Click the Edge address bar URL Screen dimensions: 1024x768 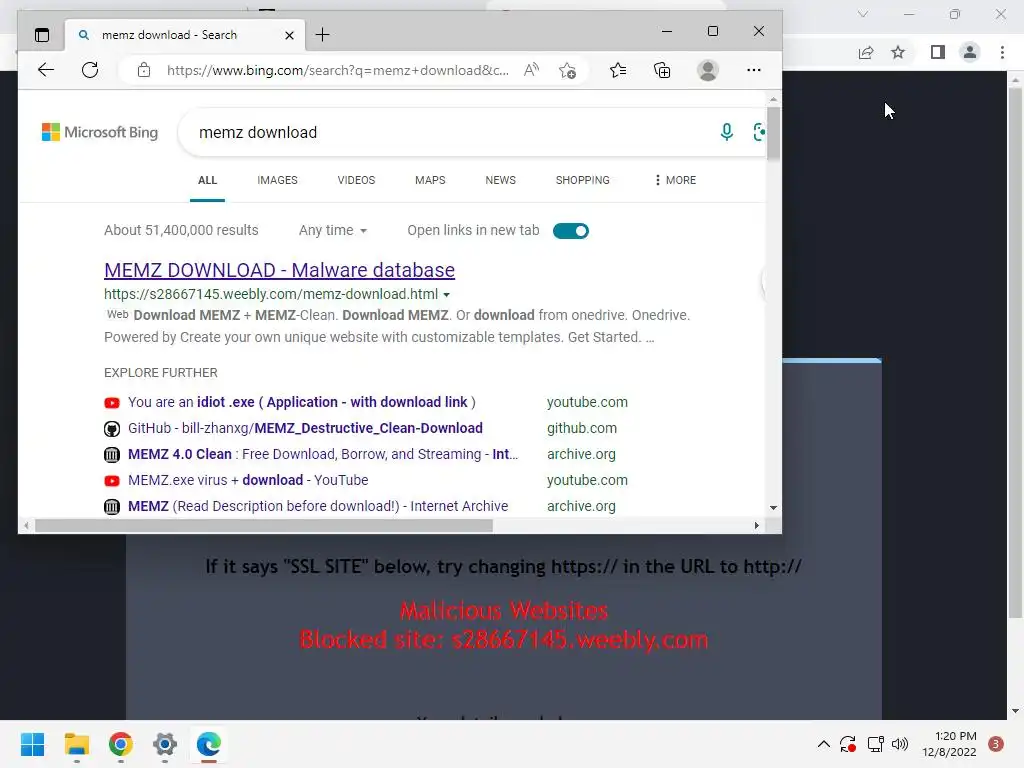point(338,71)
